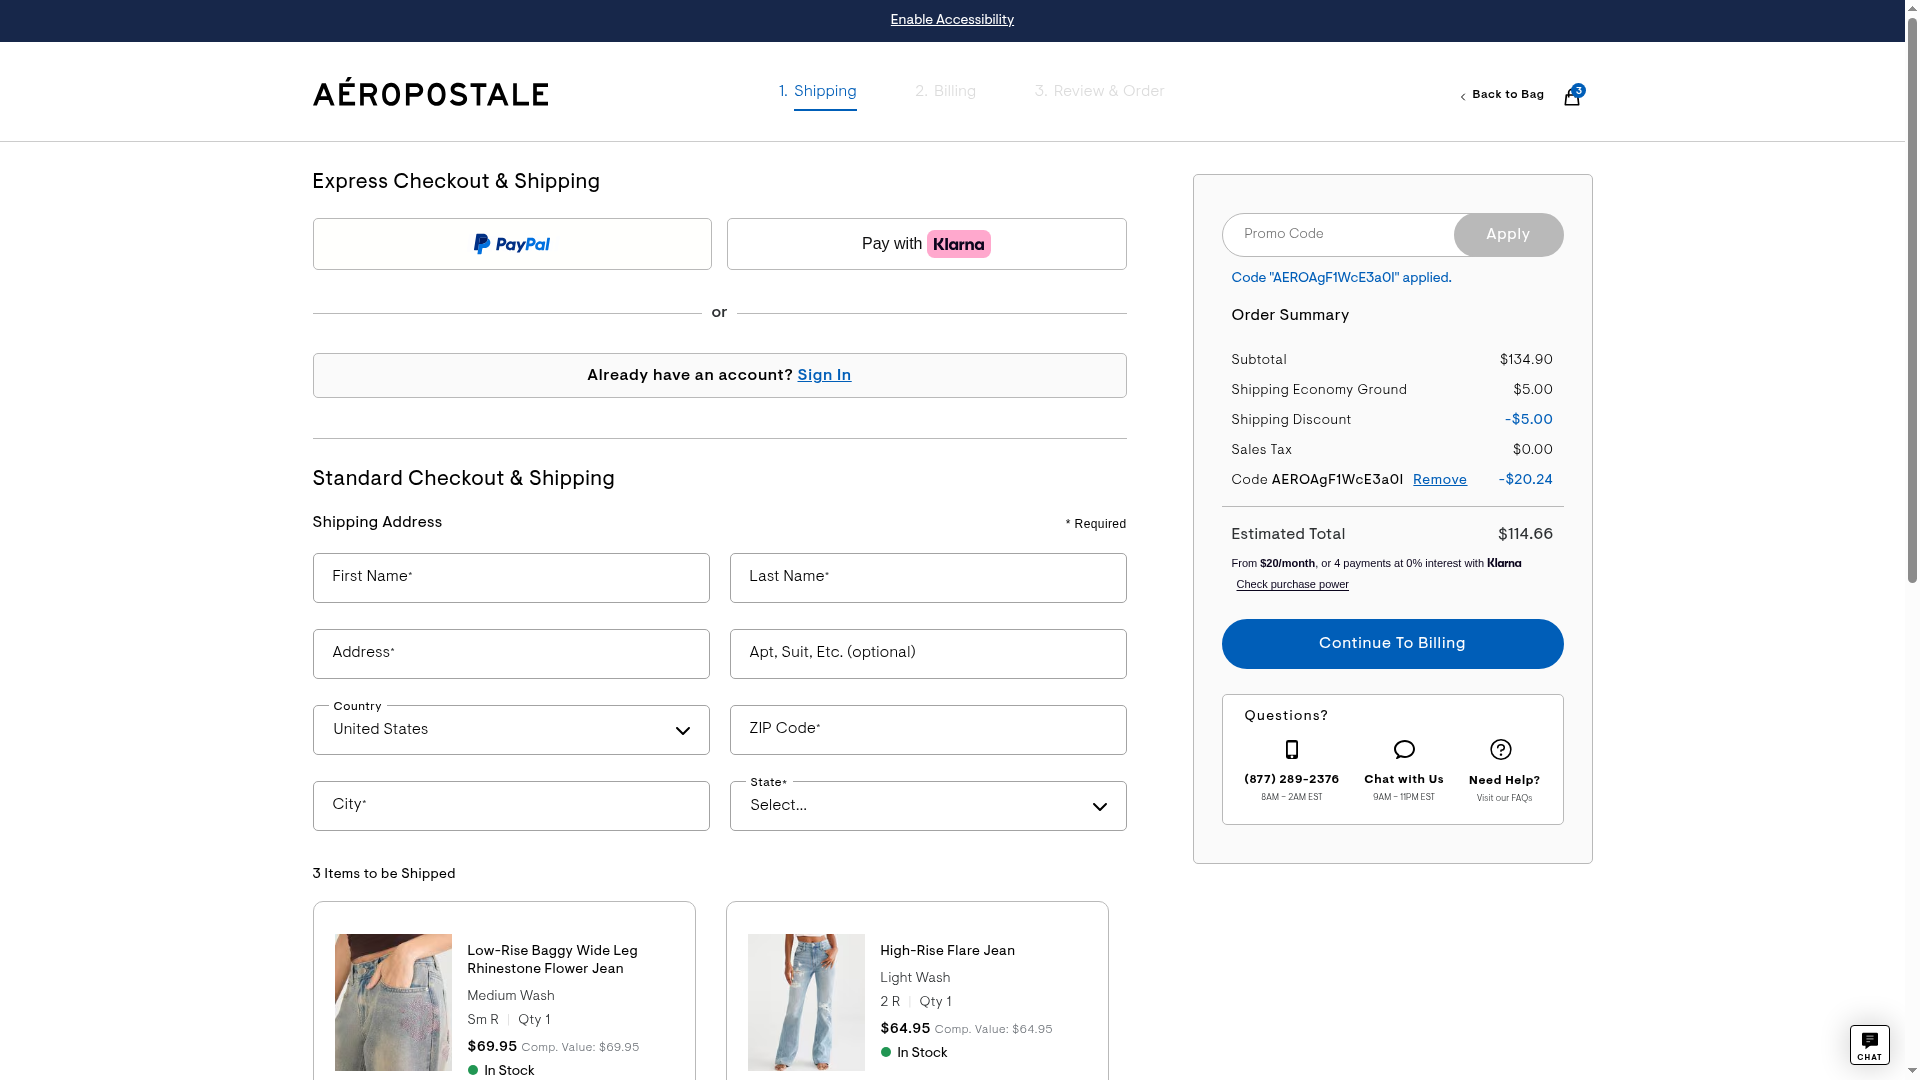Screen dimensions: 1920x1080
Task: Click the phone support icon
Action: (x=1291, y=750)
